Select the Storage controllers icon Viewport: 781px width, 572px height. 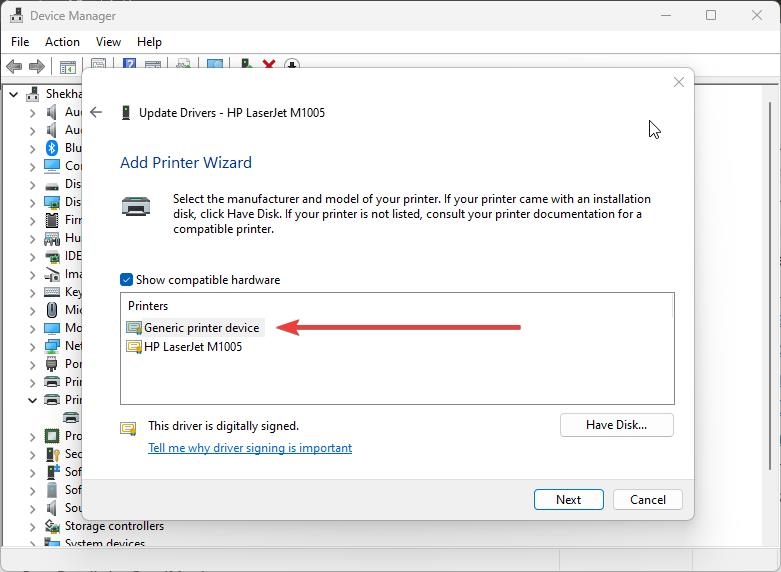click(x=52, y=526)
